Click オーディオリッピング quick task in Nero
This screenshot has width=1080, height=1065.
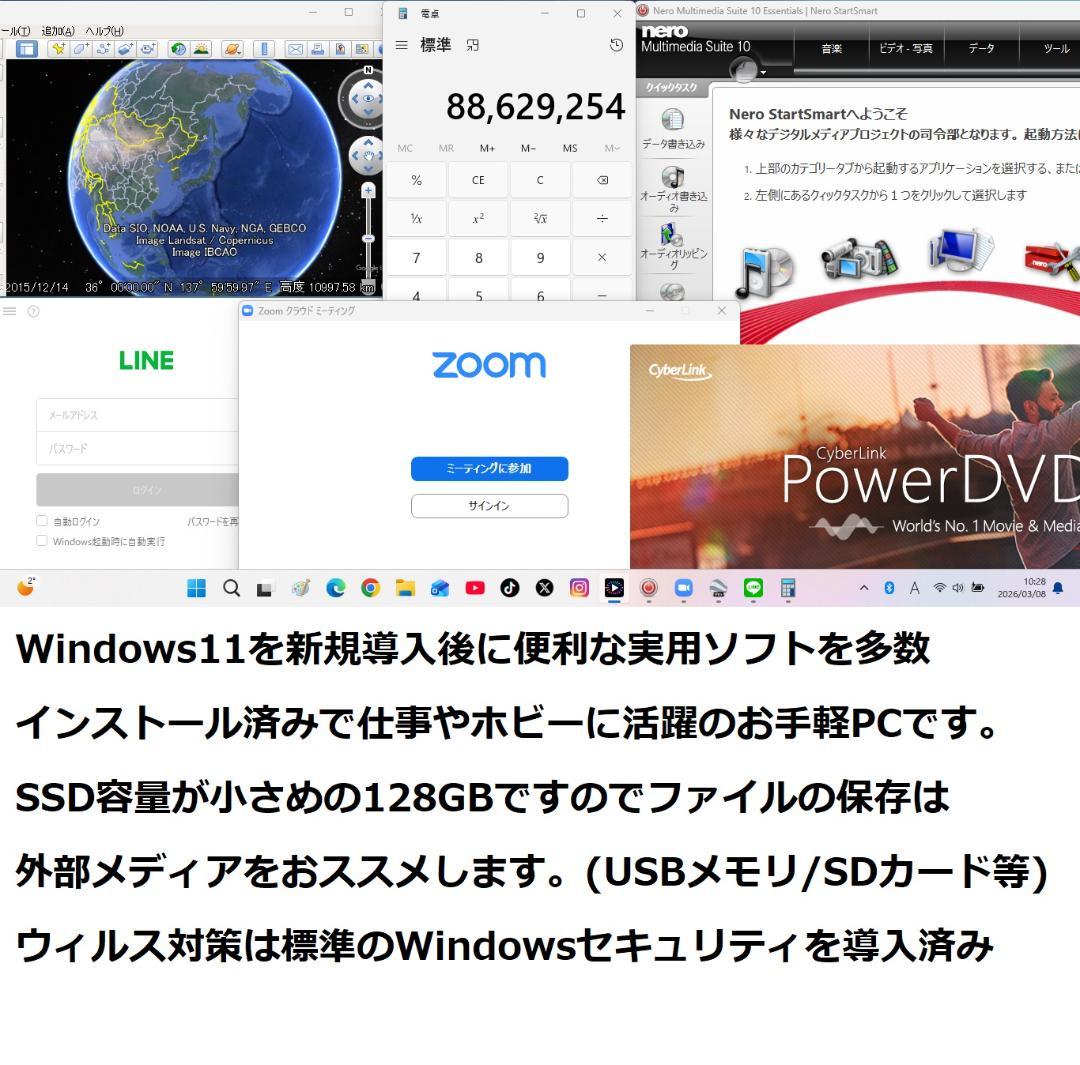(673, 246)
